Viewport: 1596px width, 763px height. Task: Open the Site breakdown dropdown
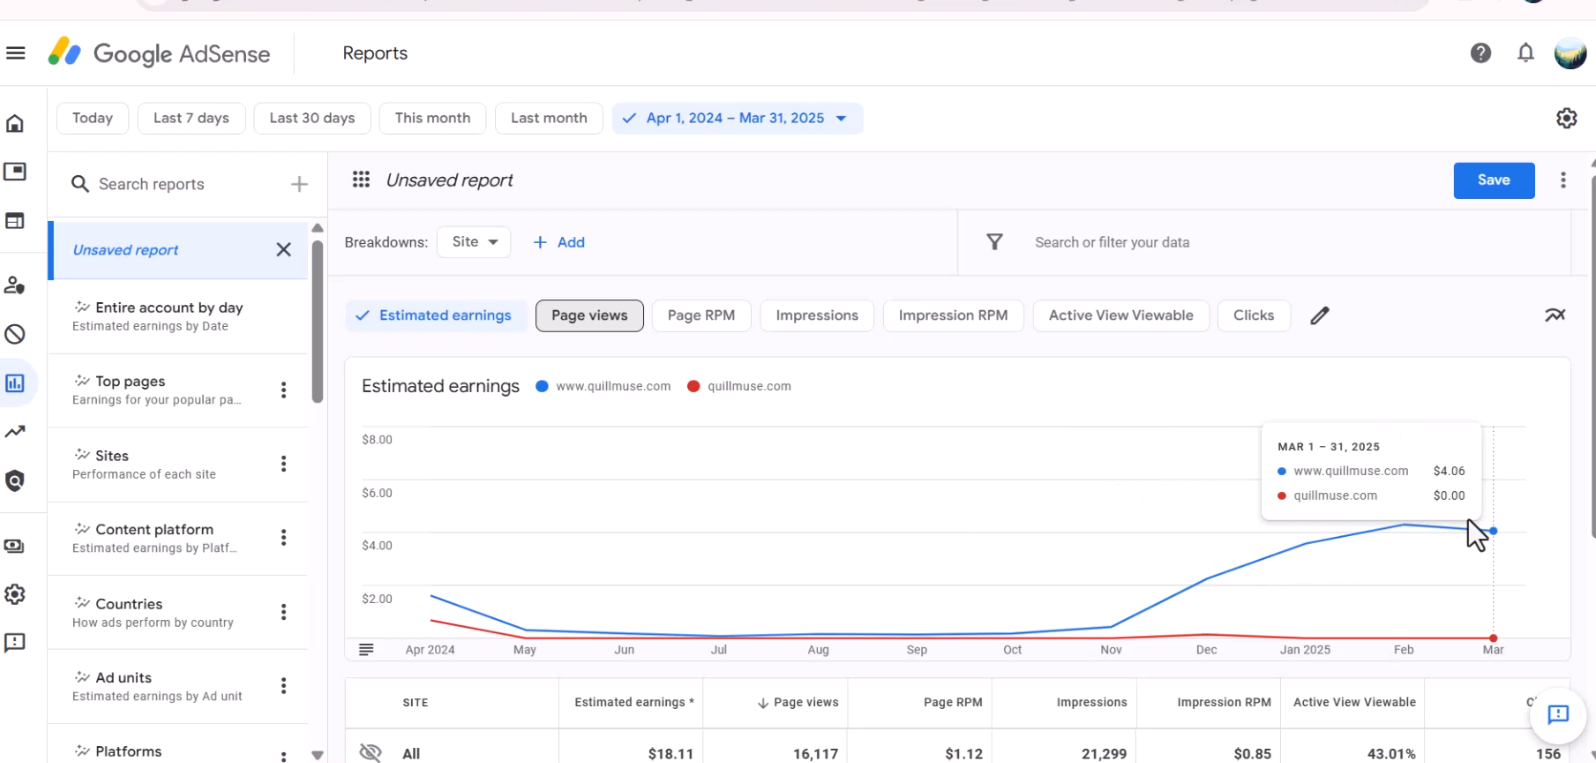[x=474, y=242]
